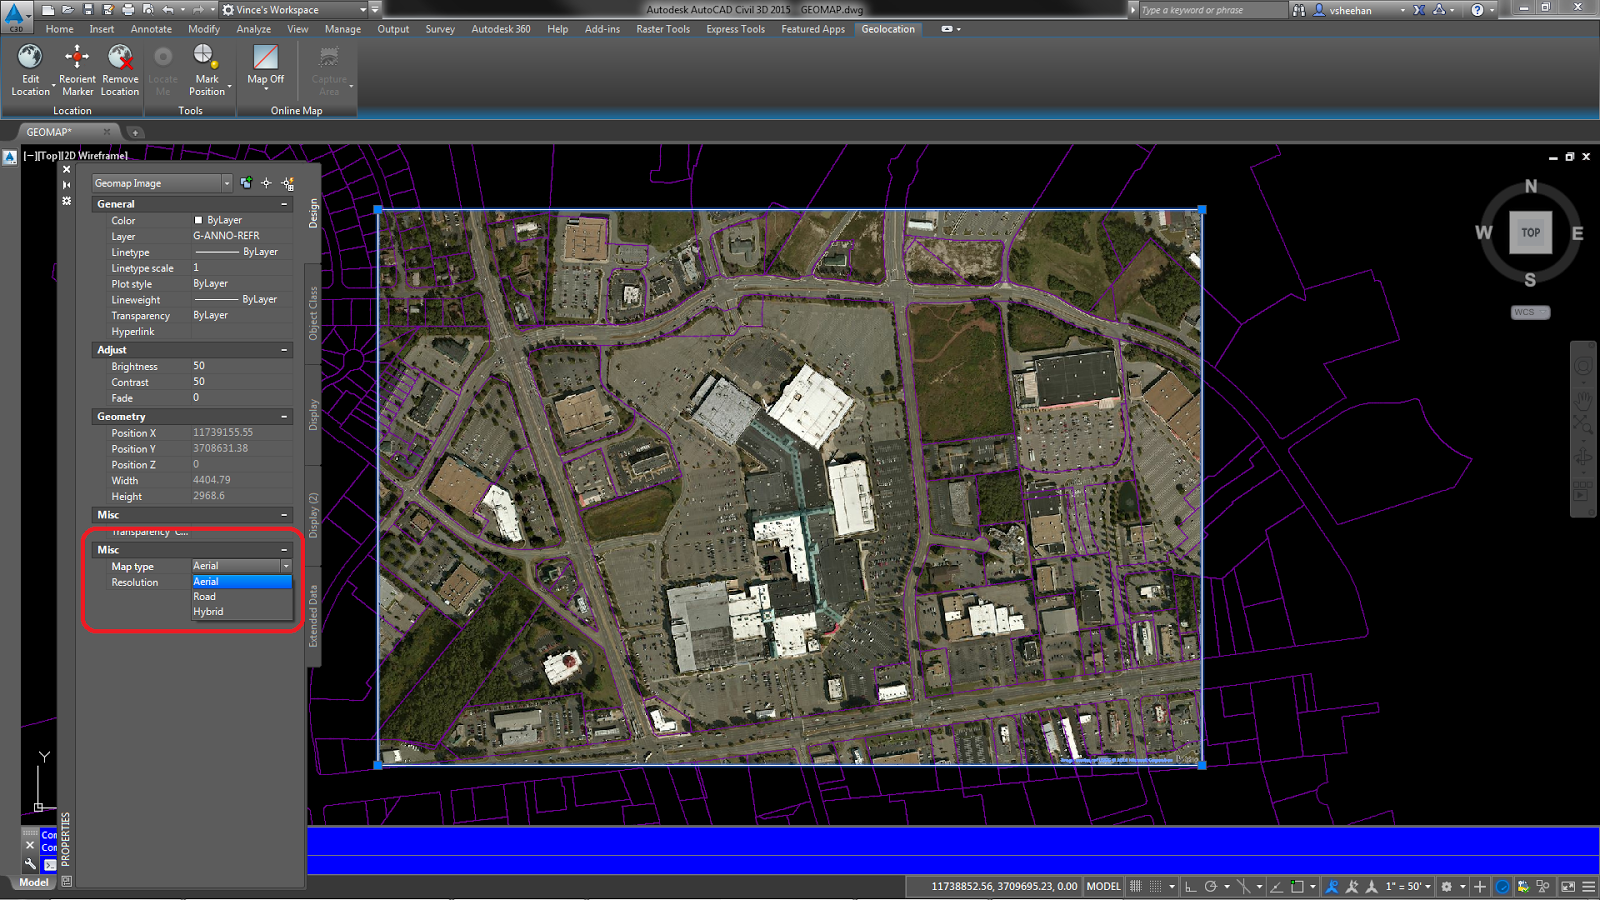
Task: Toggle Graphics Performance in the status bar
Action: (1503, 887)
